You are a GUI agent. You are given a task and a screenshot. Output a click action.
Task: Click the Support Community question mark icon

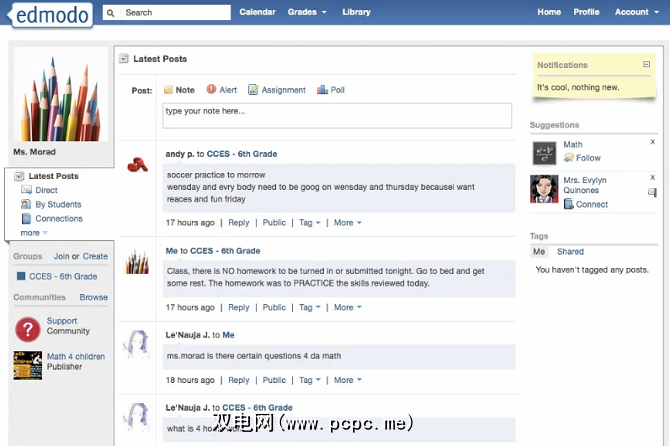28,329
